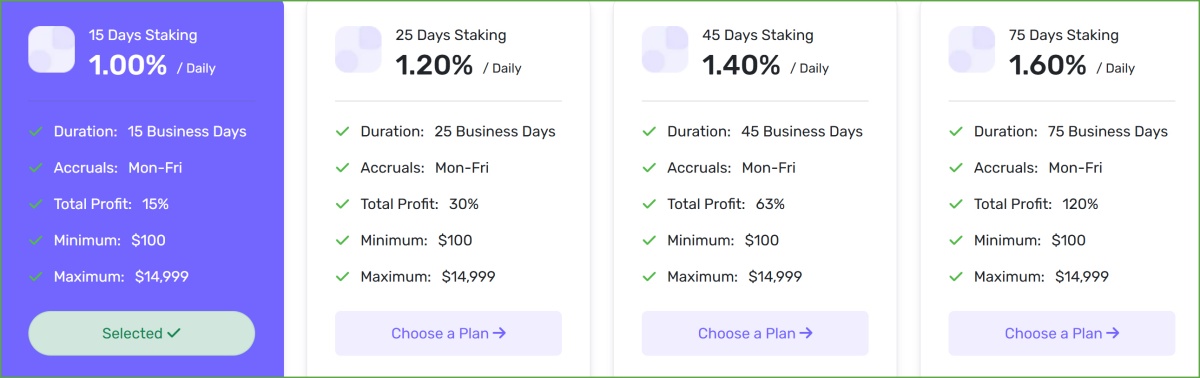The image size is (1200, 378).
Task: Click checkmark next to Total Profit 120%
Action: 957,204
